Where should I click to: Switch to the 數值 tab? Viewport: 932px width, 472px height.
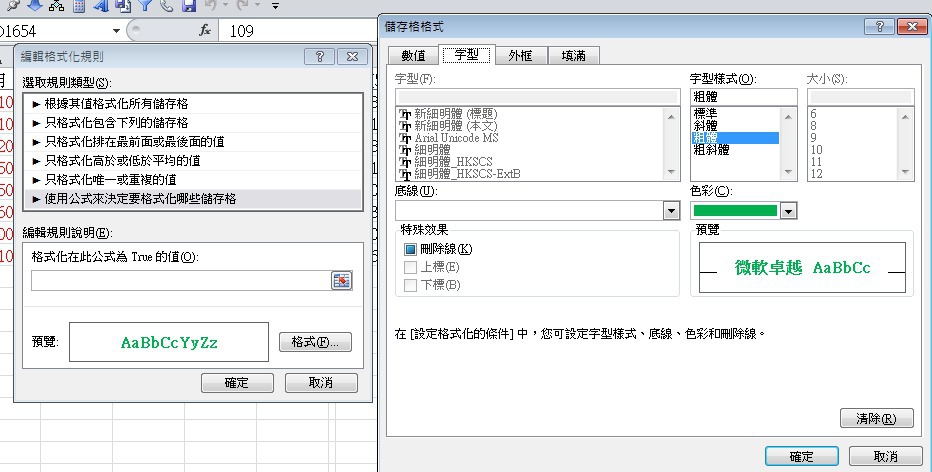pyautogui.click(x=413, y=55)
